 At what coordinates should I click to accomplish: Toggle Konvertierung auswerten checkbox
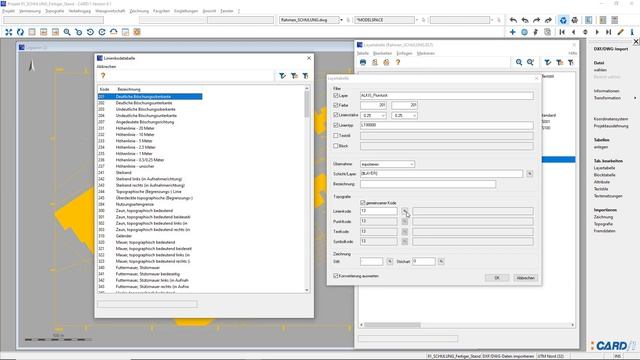coord(336,276)
